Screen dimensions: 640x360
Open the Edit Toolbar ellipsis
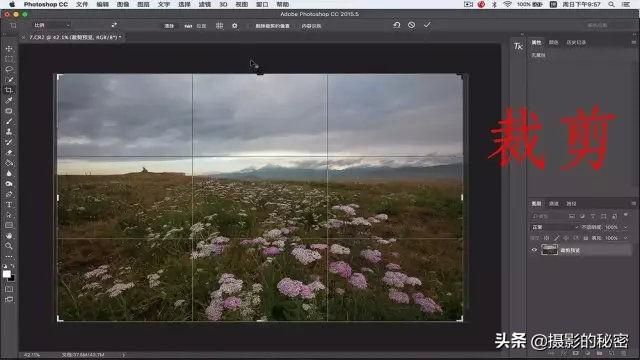pyautogui.click(x=9, y=257)
